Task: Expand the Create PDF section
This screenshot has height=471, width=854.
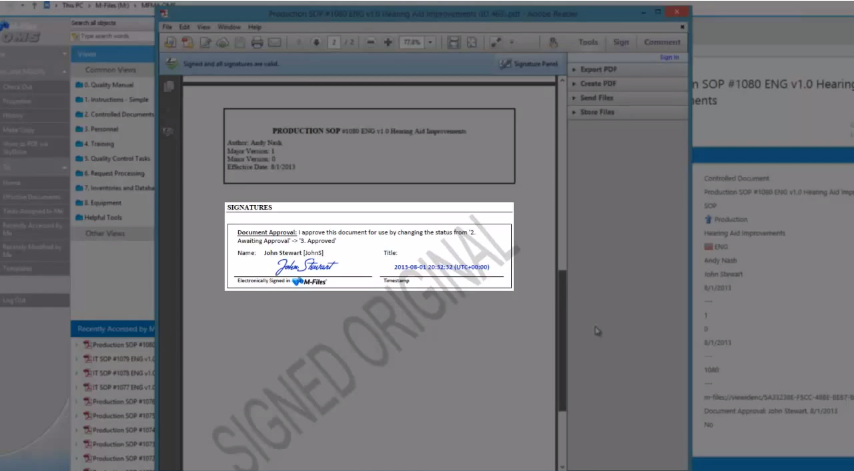Action: [x=597, y=84]
